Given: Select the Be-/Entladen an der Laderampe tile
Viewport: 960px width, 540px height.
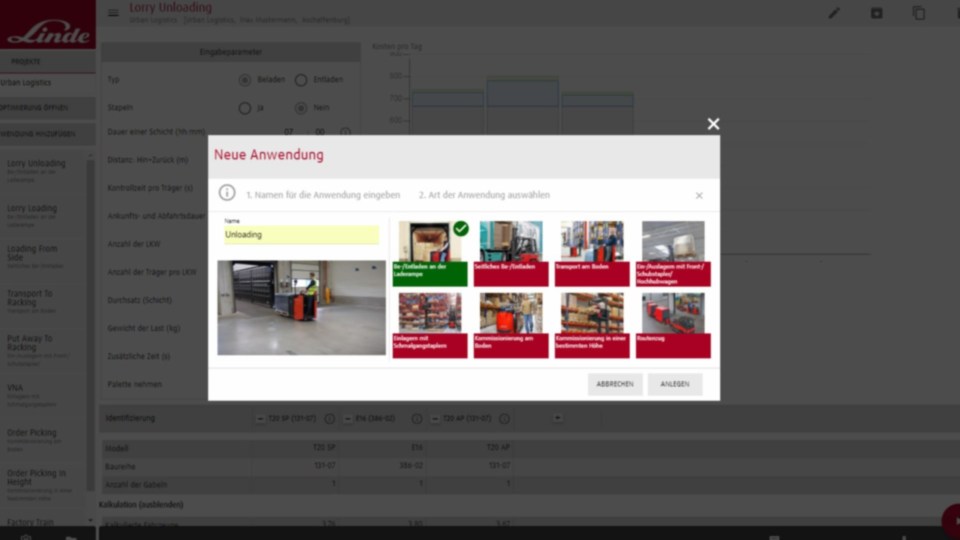Looking at the screenshot, I should [x=430, y=253].
